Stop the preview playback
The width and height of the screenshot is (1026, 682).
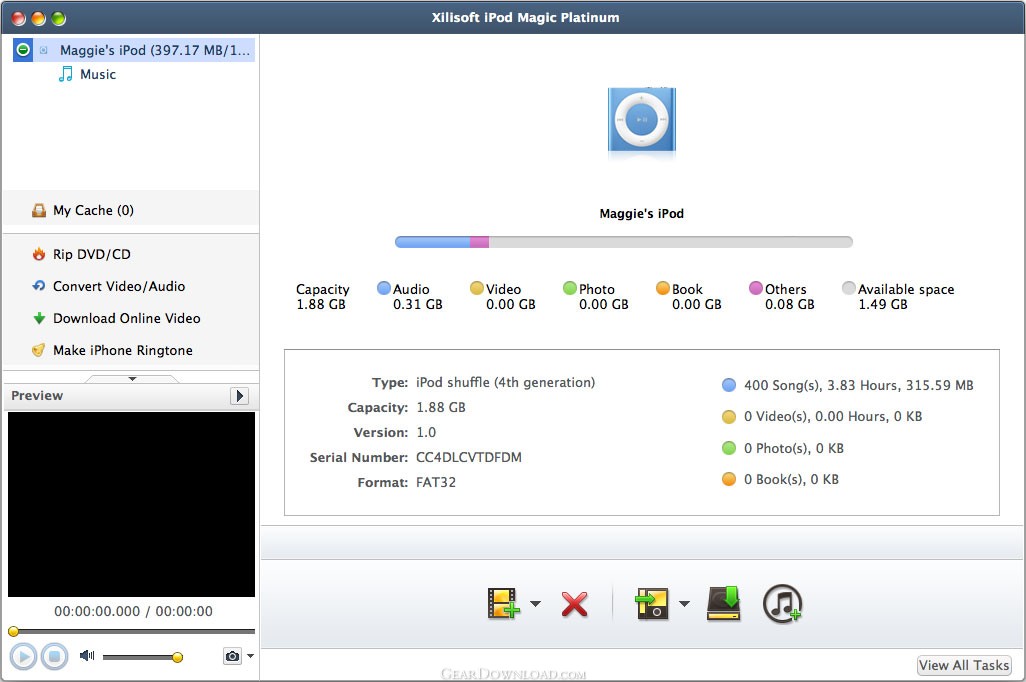(54, 656)
